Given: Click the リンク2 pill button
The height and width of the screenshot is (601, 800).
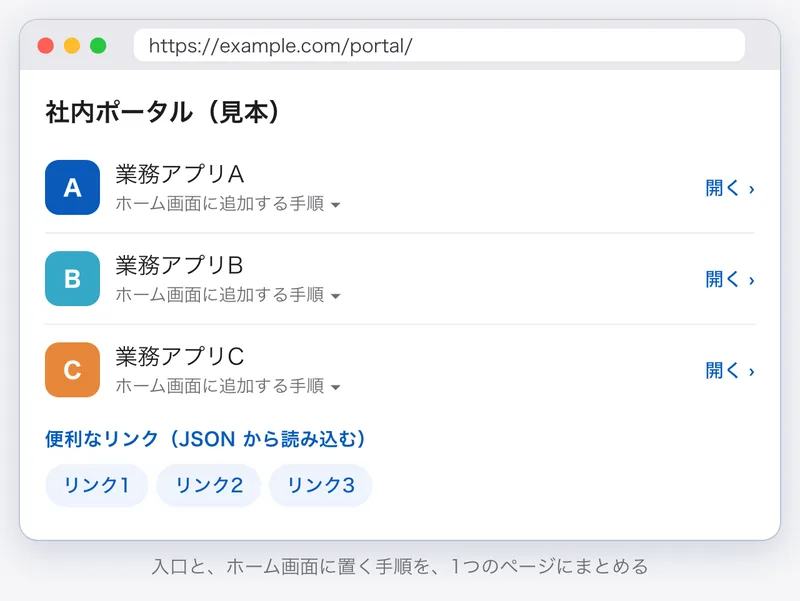Looking at the screenshot, I should pos(209,485).
